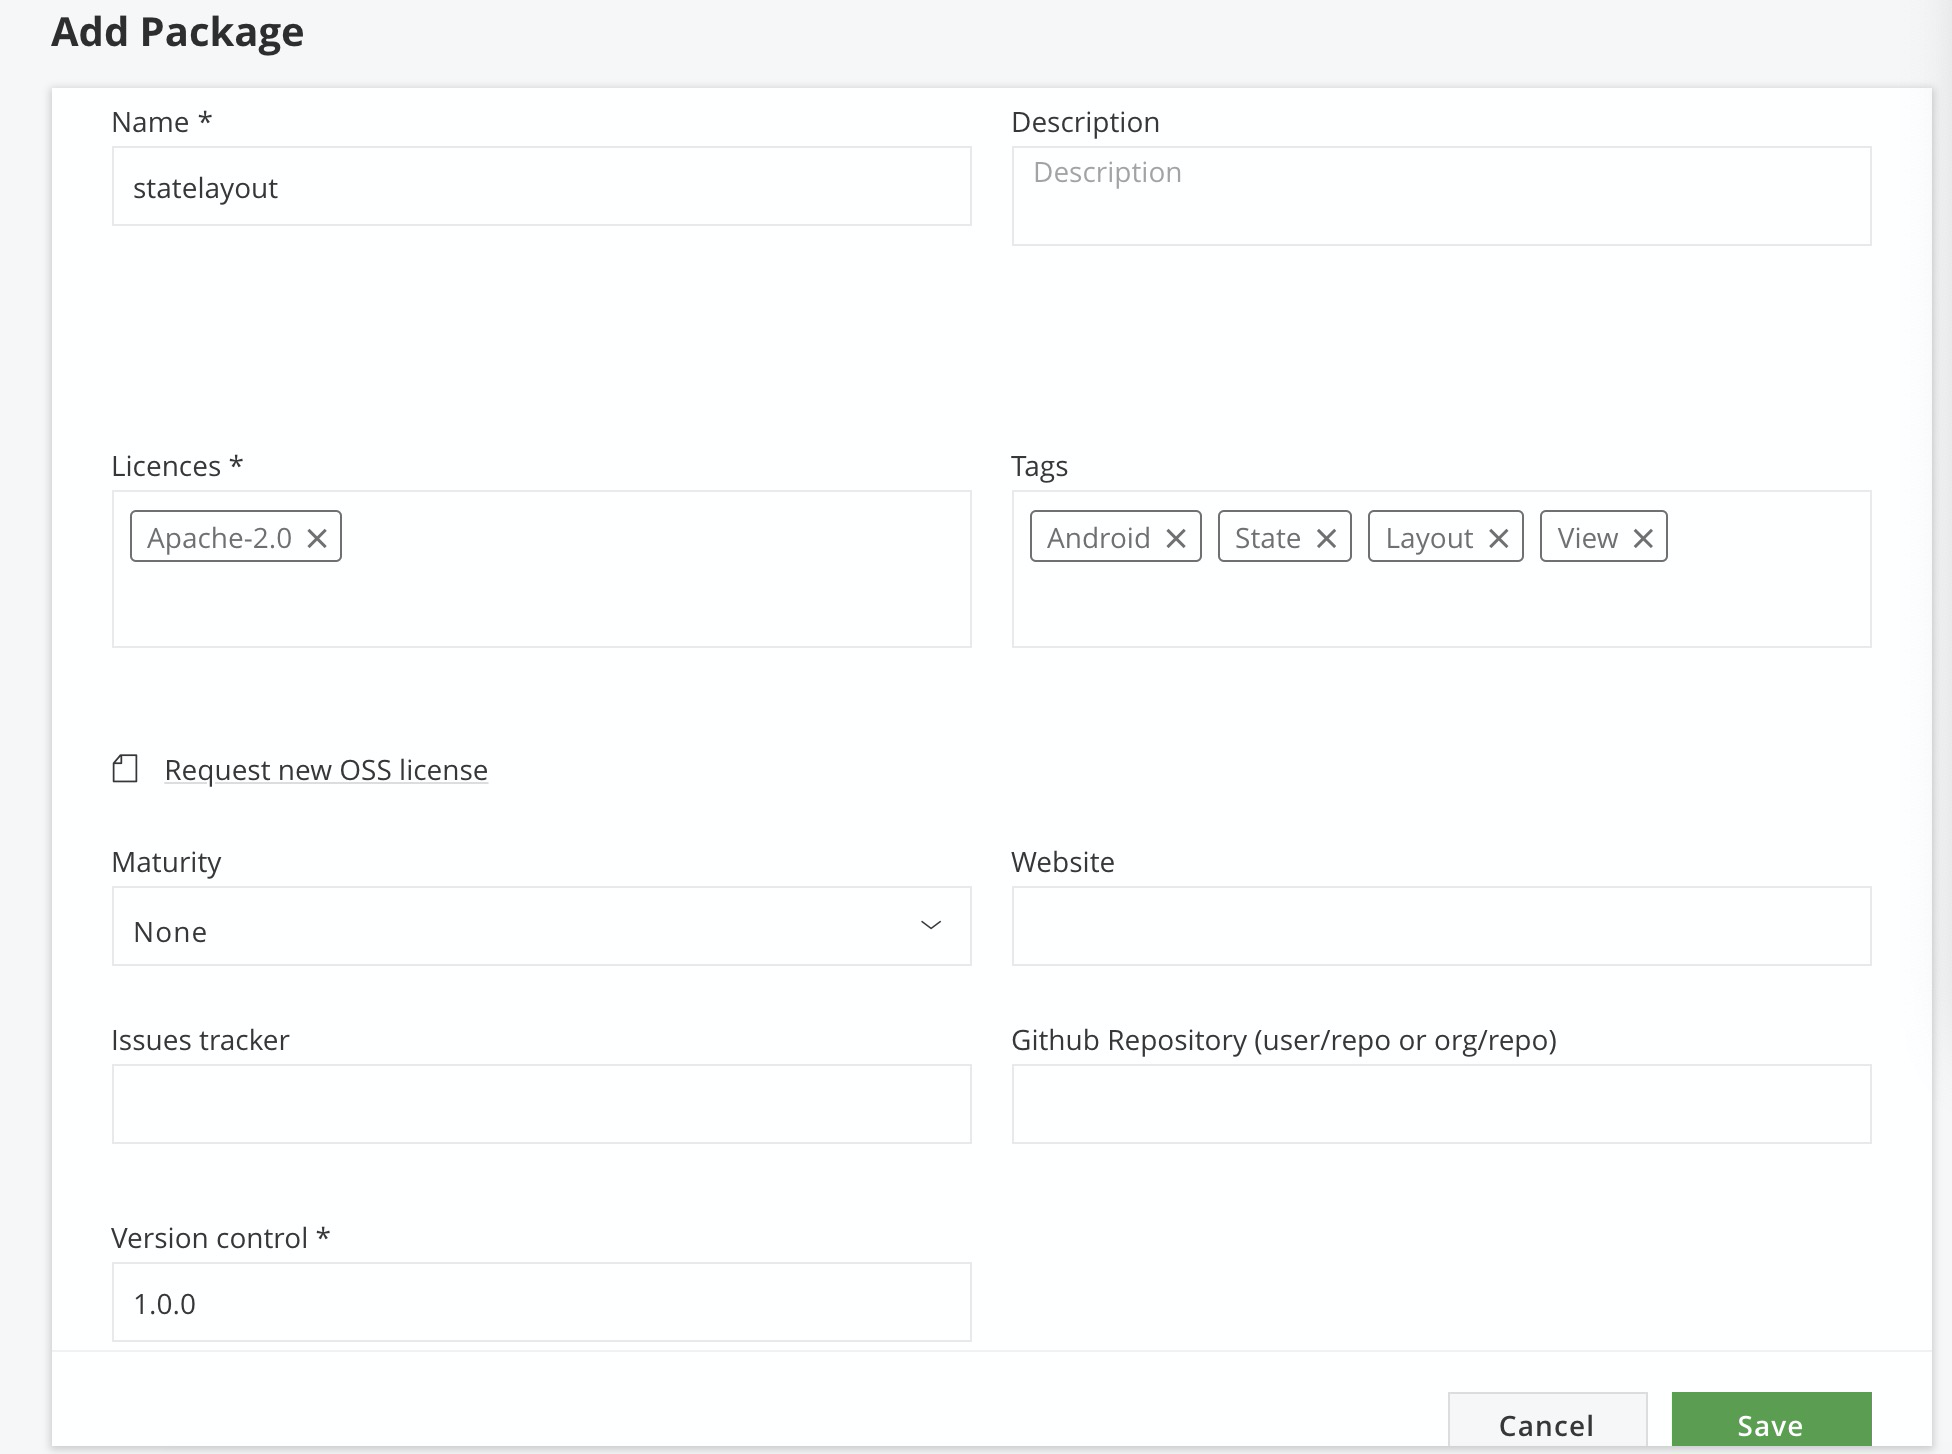
Task: Expand the Maturity dropdown chevron
Action: point(930,925)
